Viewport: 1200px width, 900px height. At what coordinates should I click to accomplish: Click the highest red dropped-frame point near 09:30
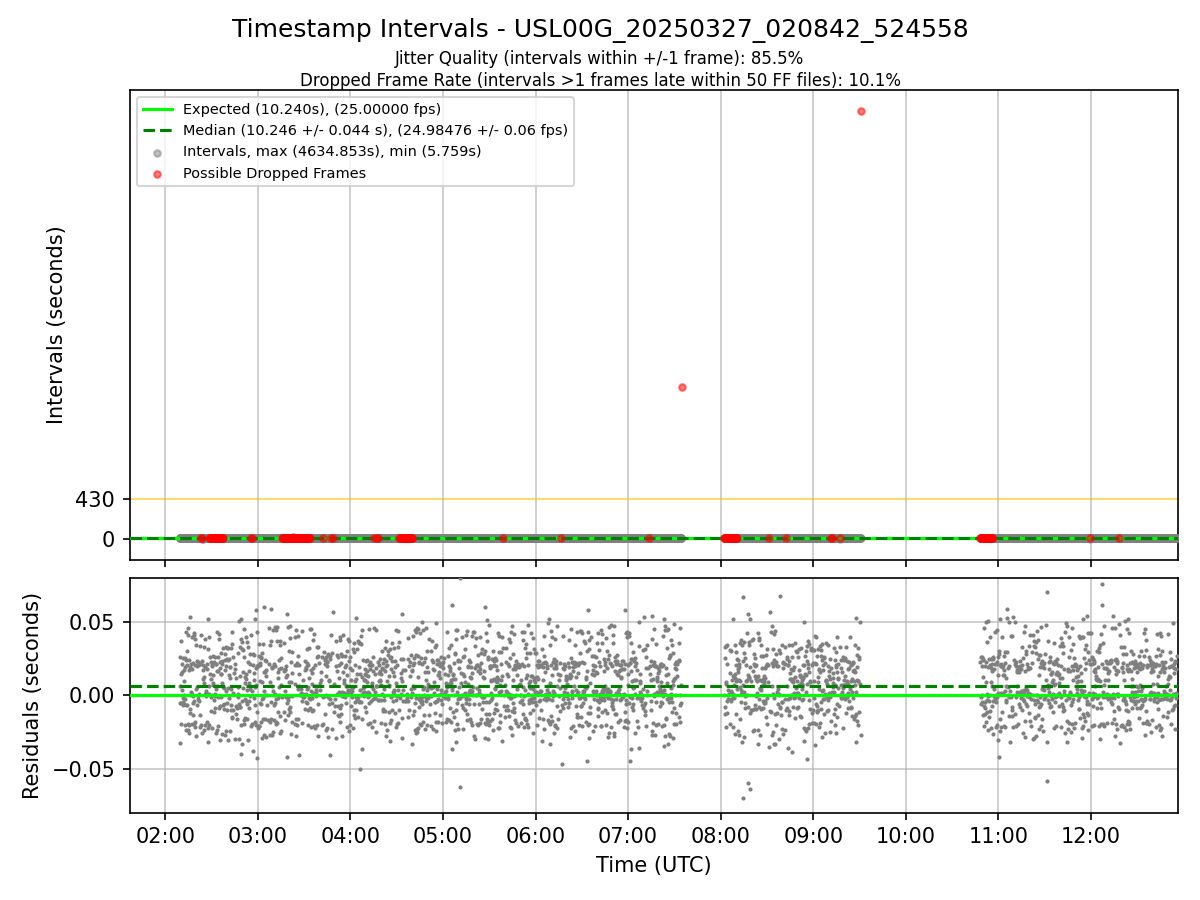861,111
